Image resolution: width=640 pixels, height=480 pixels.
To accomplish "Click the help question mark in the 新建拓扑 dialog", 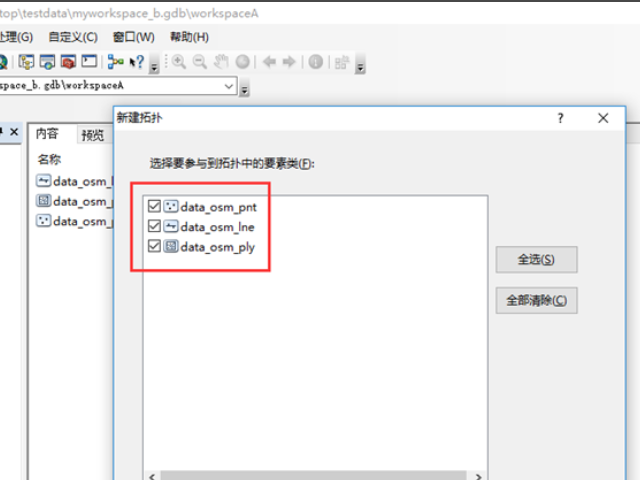I will tap(560, 118).
